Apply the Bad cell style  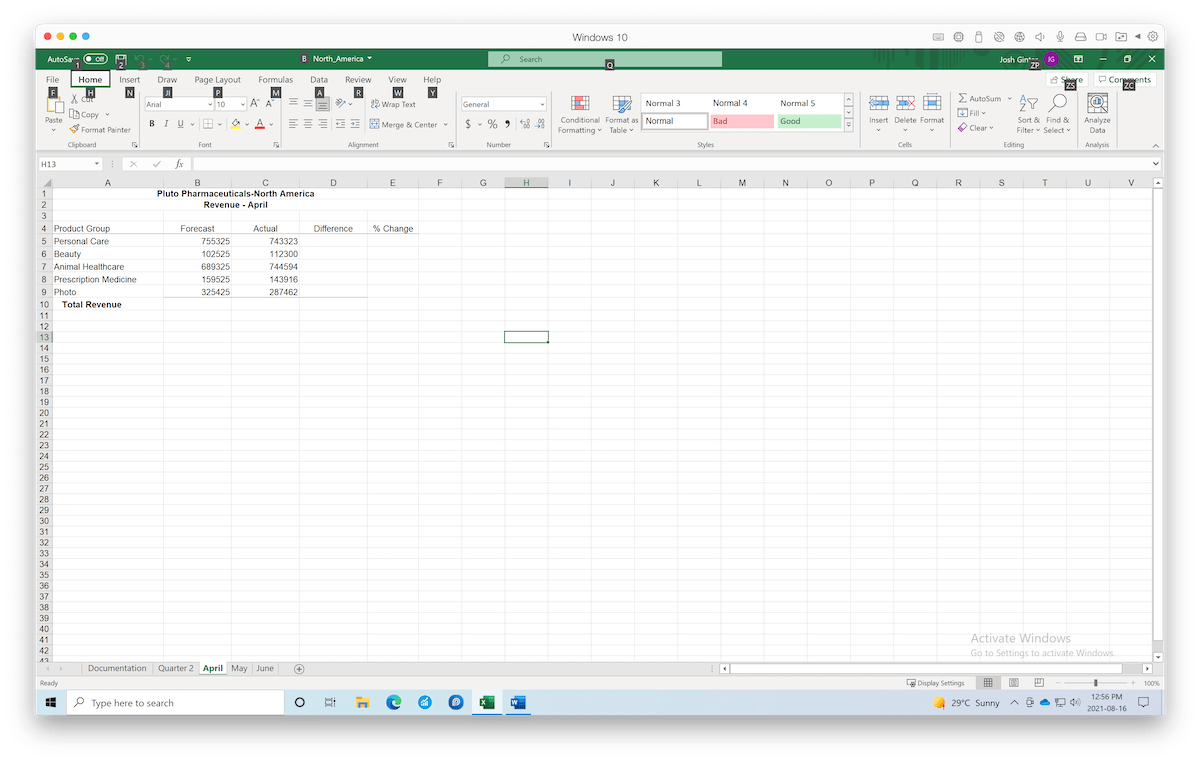coord(742,121)
